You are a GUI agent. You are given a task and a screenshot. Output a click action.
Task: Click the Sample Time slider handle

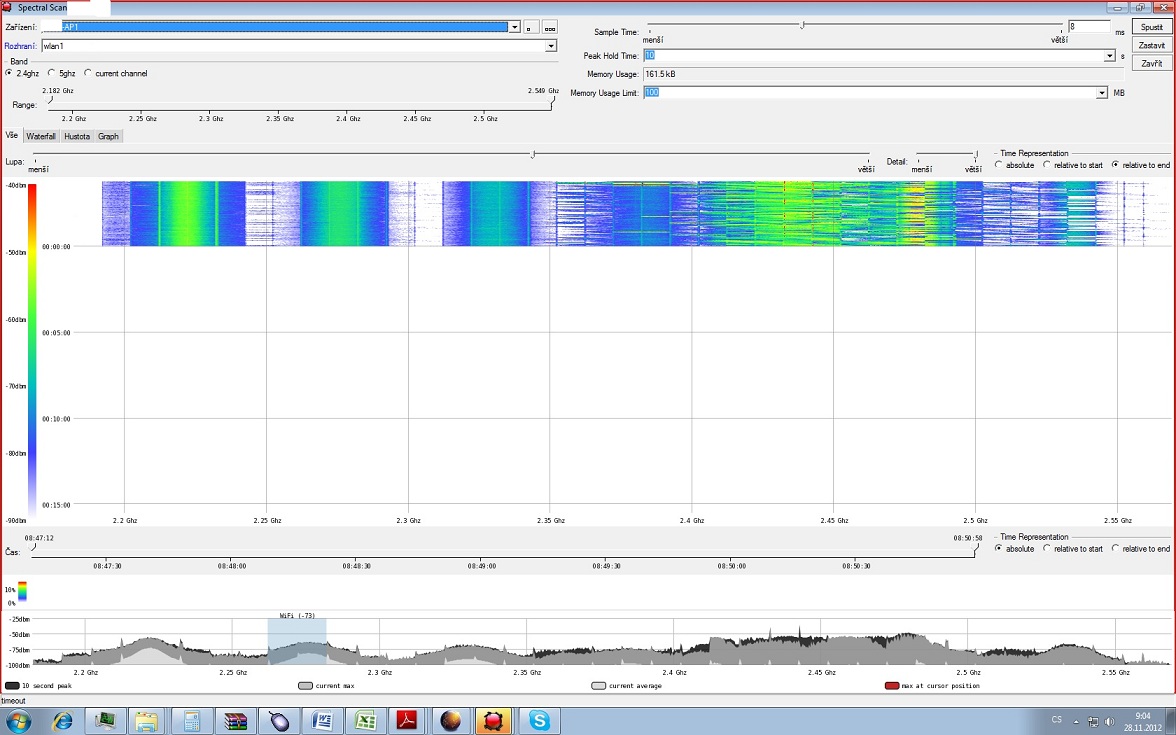coord(802,26)
